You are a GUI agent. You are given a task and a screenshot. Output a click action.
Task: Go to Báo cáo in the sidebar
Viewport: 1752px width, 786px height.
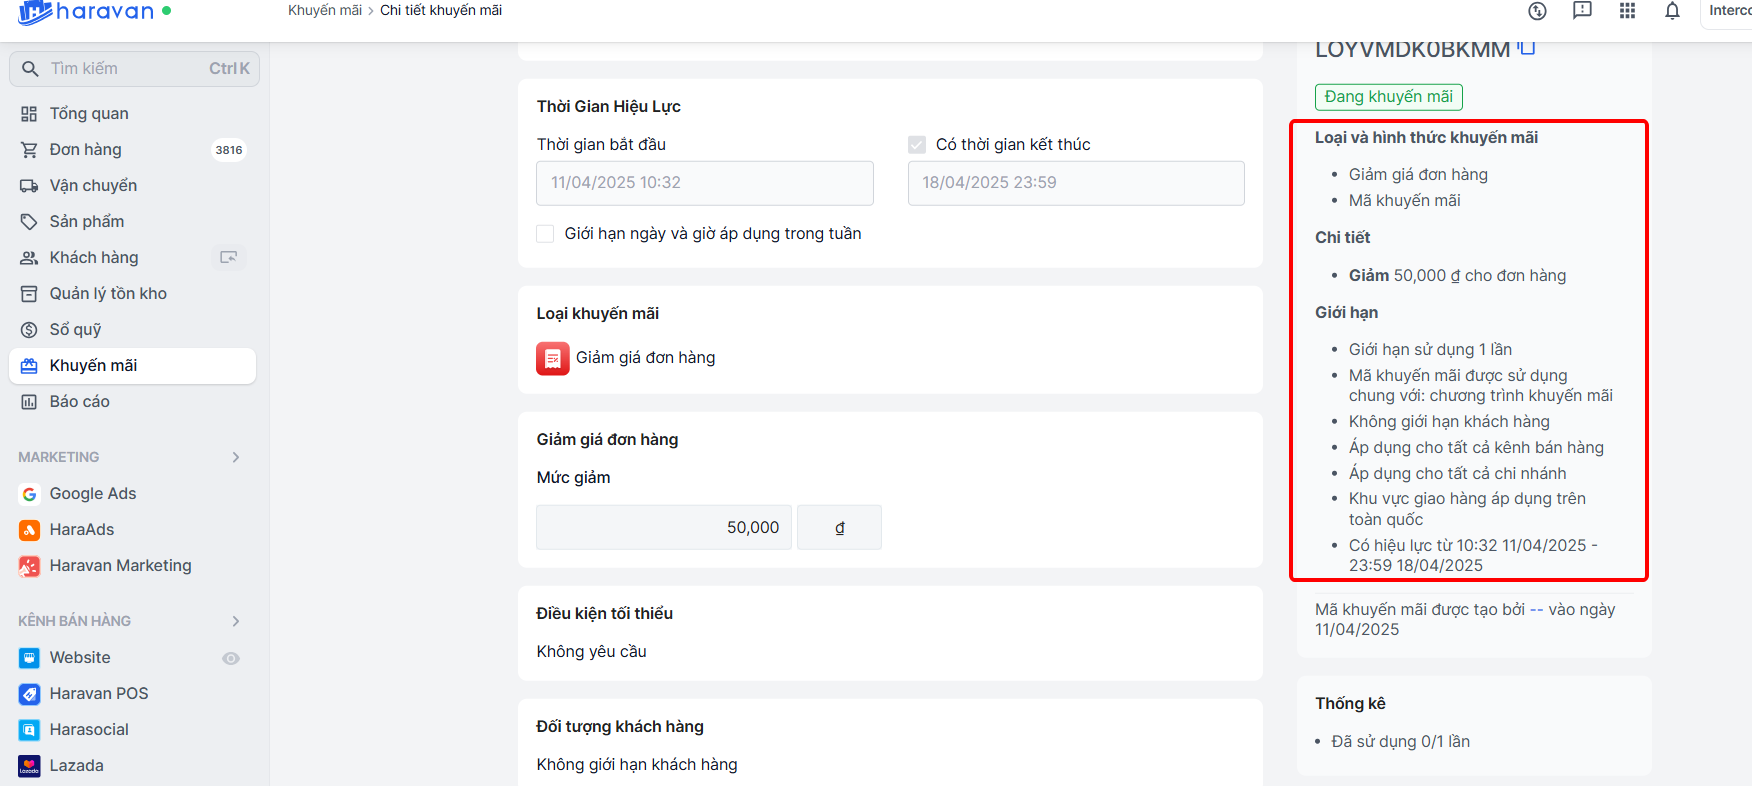pos(80,401)
